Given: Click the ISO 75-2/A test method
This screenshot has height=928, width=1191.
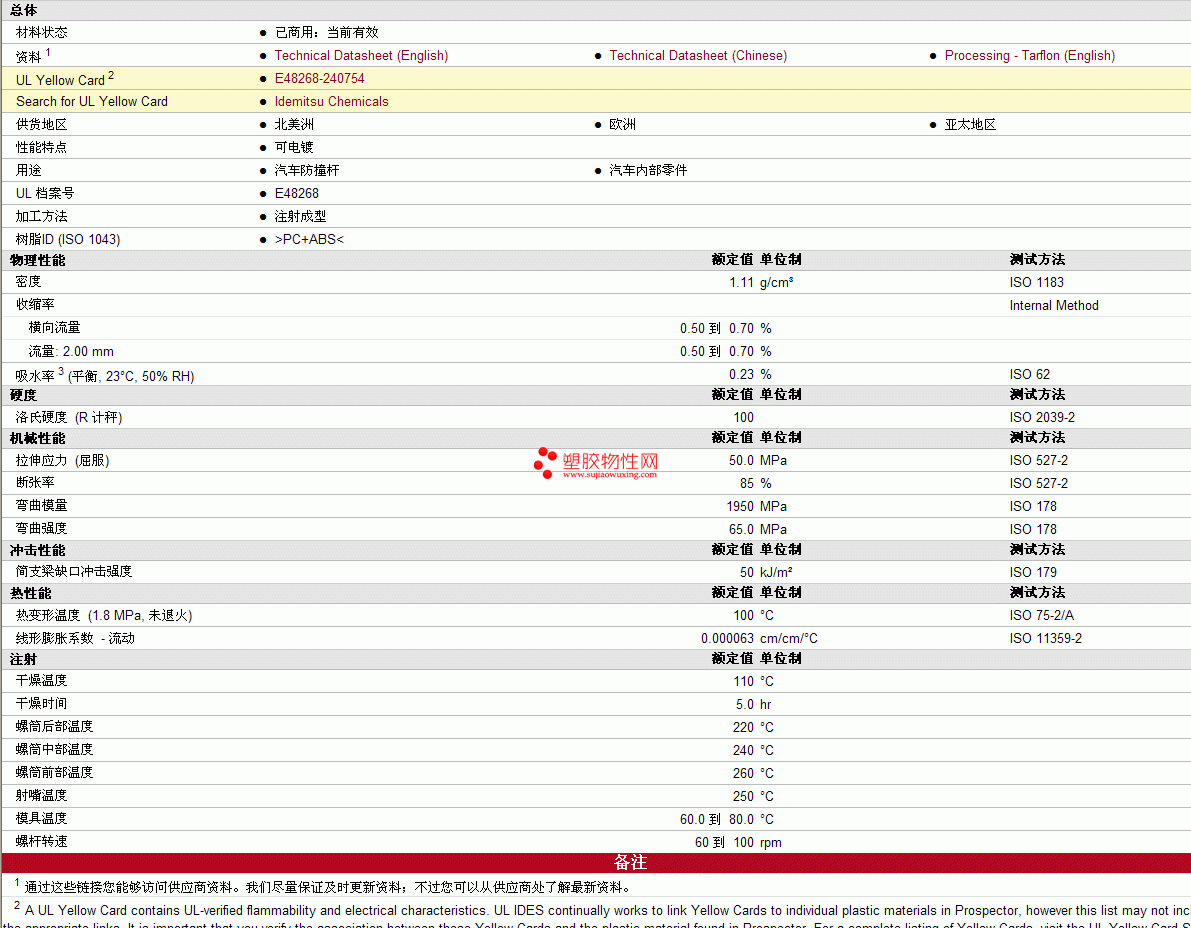Looking at the screenshot, I should tap(1041, 615).
